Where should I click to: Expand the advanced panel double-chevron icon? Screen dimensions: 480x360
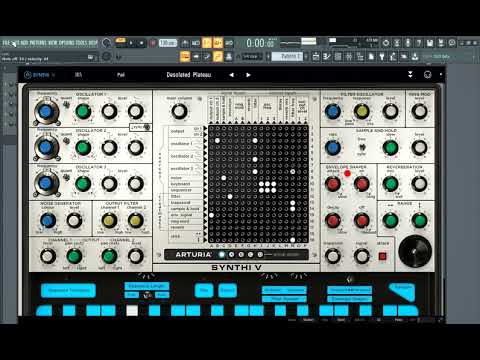pyautogui.click(x=410, y=75)
